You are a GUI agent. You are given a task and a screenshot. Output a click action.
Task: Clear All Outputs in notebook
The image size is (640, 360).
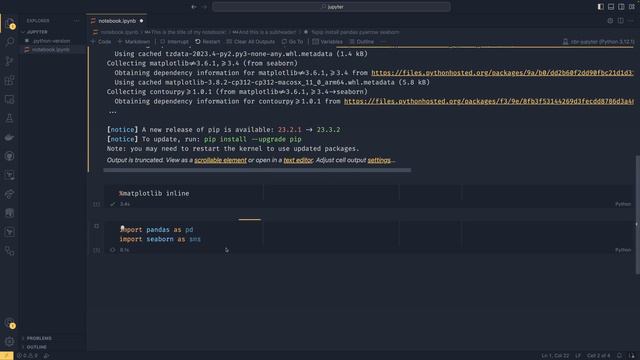pyautogui.click(x=251, y=42)
